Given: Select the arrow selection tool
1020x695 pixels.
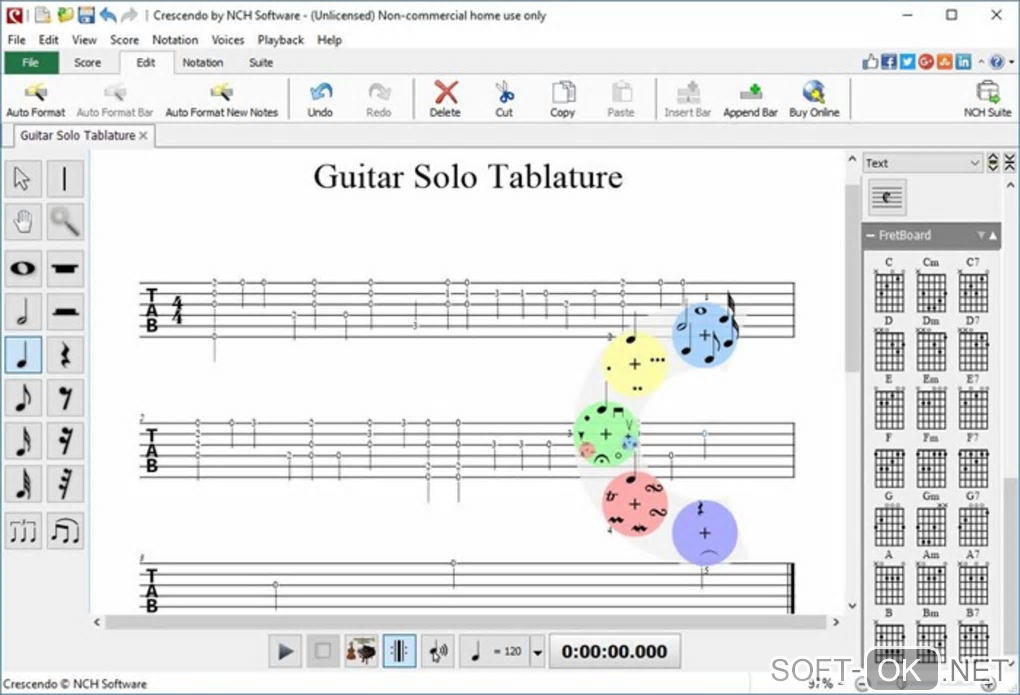Looking at the screenshot, I should tap(23, 178).
